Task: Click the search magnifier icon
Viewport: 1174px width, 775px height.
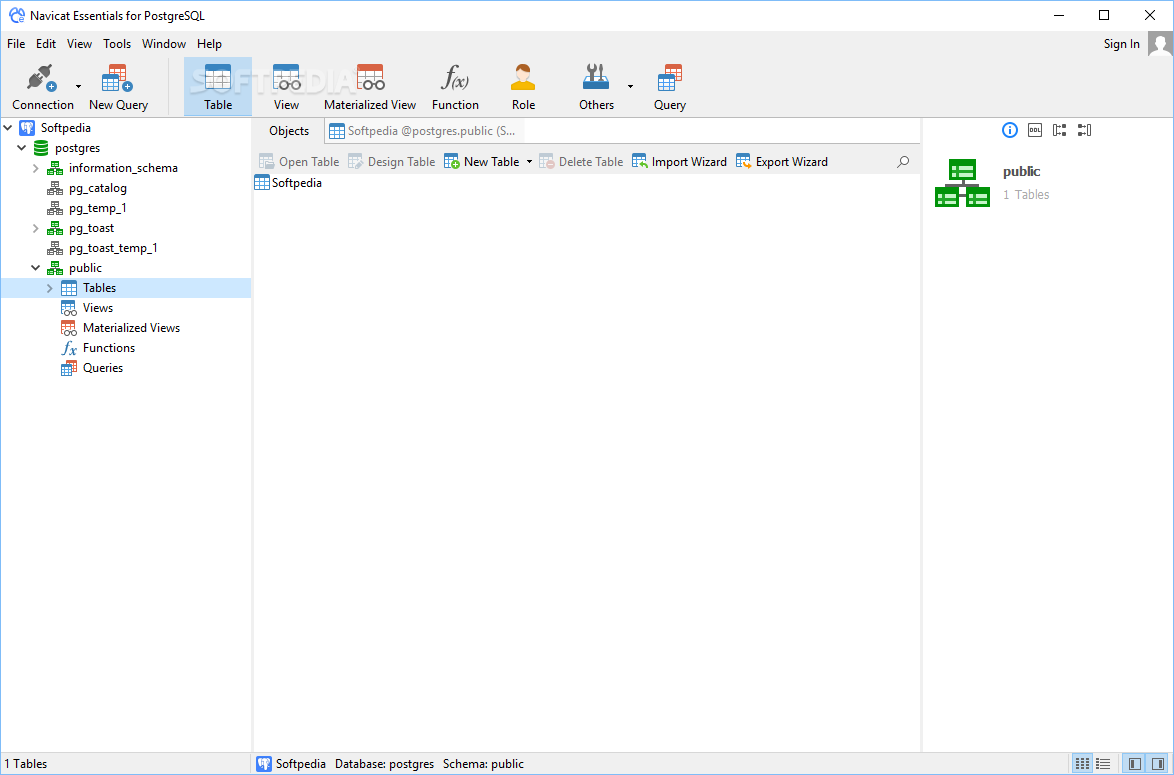Action: (x=903, y=162)
